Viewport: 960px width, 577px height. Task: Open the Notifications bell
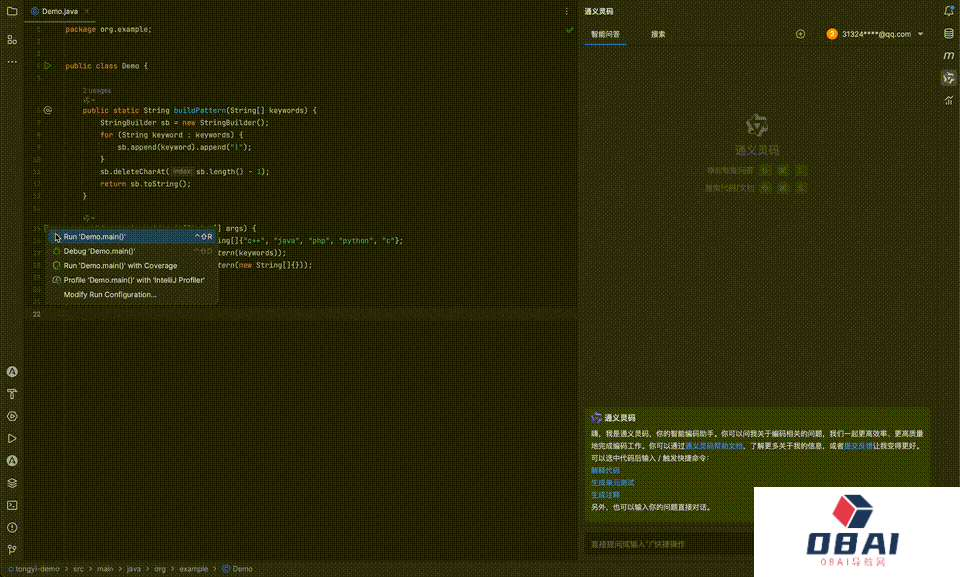tap(948, 12)
